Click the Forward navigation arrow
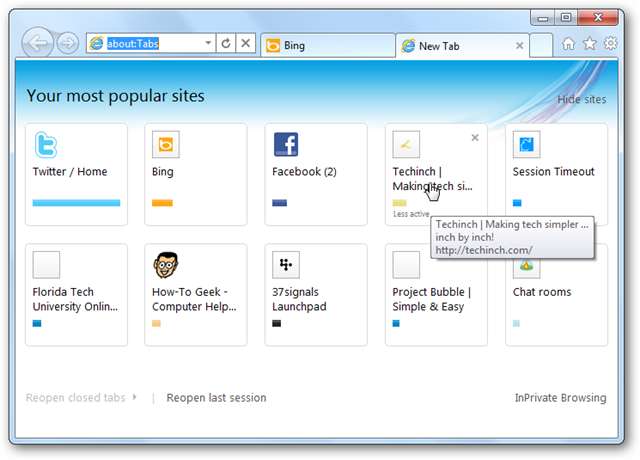The width and height of the screenshot is (640, 460). click(x=68, y=43)
